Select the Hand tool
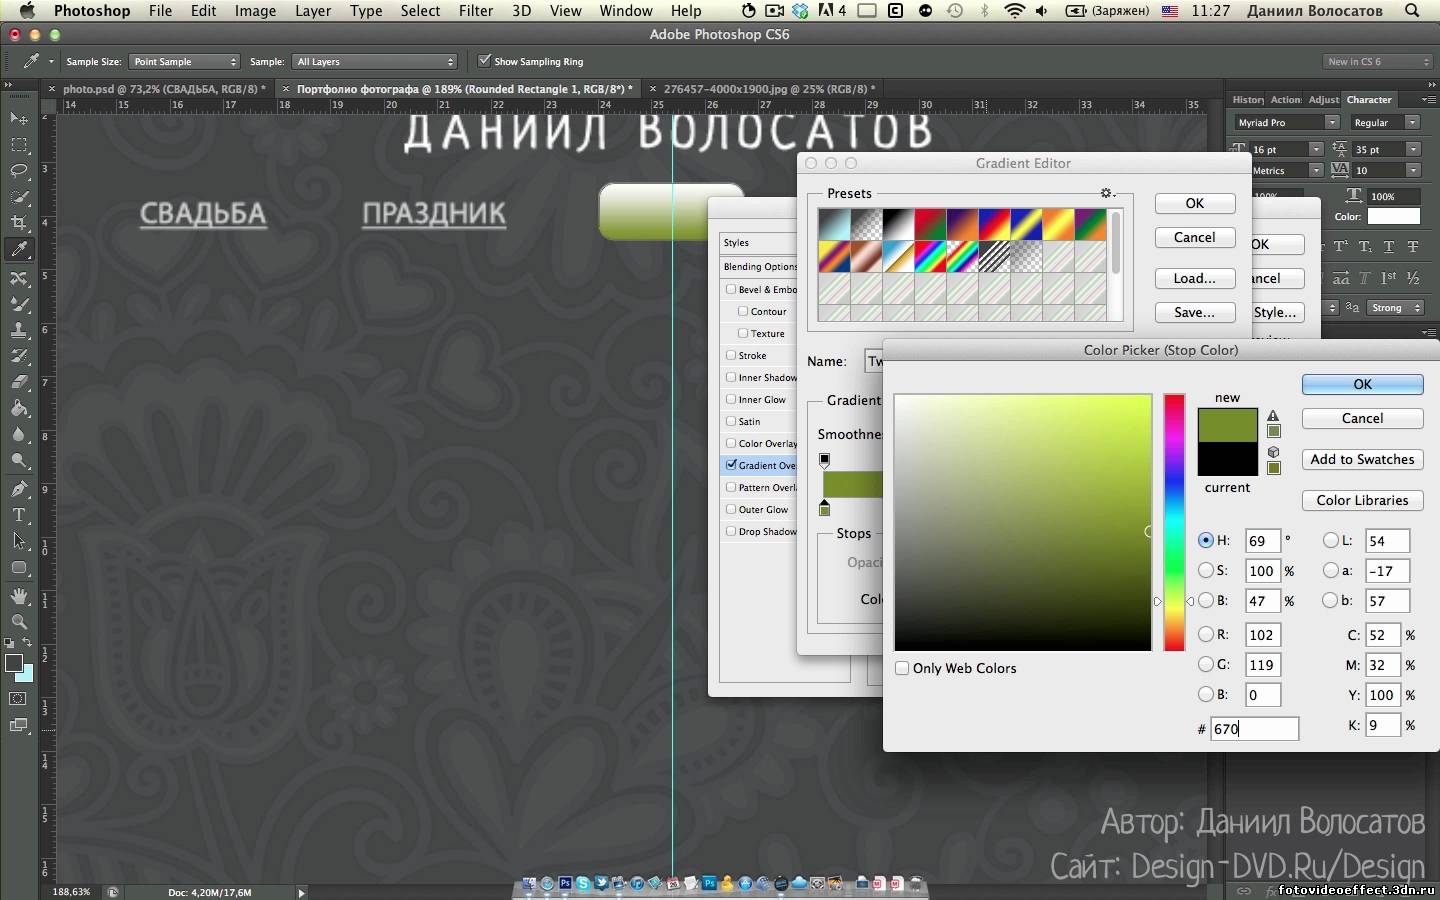Viewport: 1440px width, 900px height. click(x=19, y=596)
